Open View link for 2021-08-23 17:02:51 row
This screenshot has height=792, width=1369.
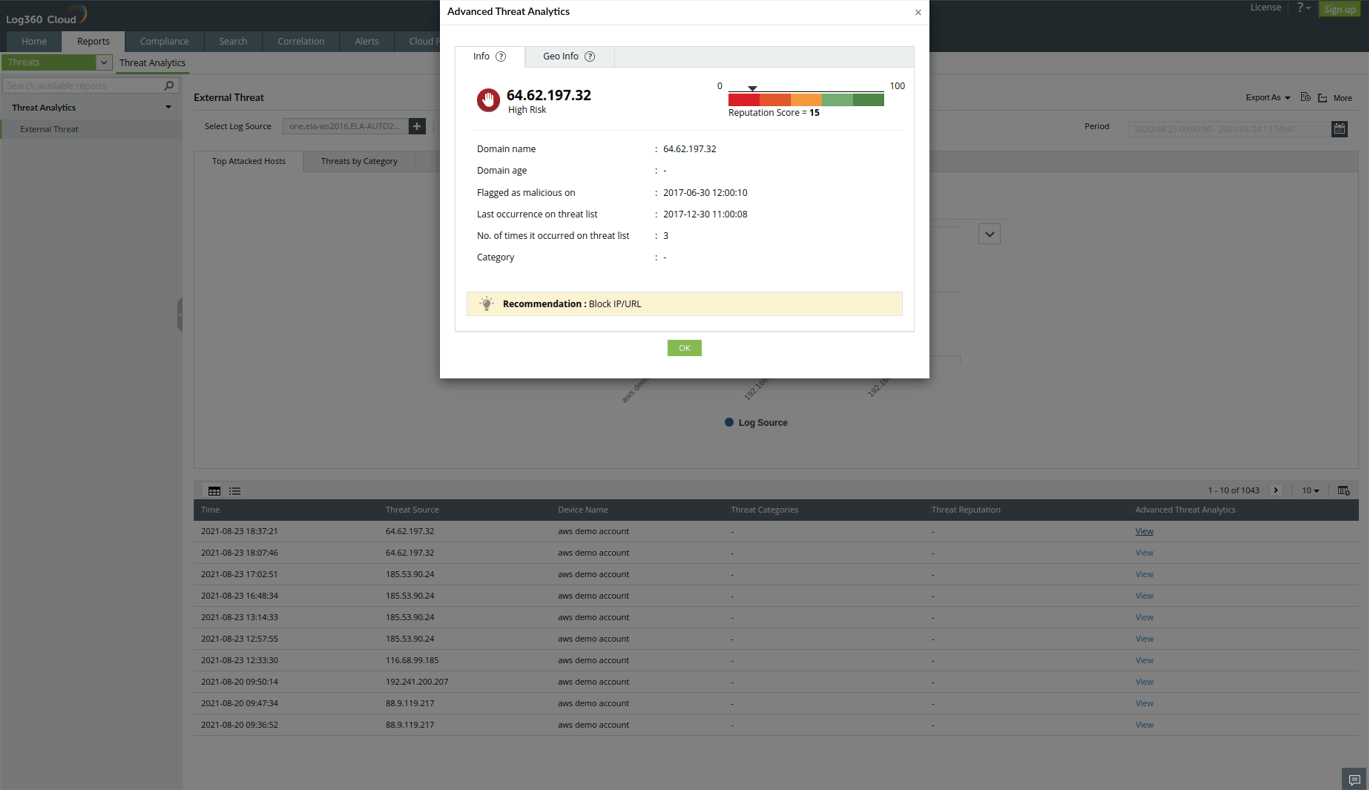[x=1144, y=575]
